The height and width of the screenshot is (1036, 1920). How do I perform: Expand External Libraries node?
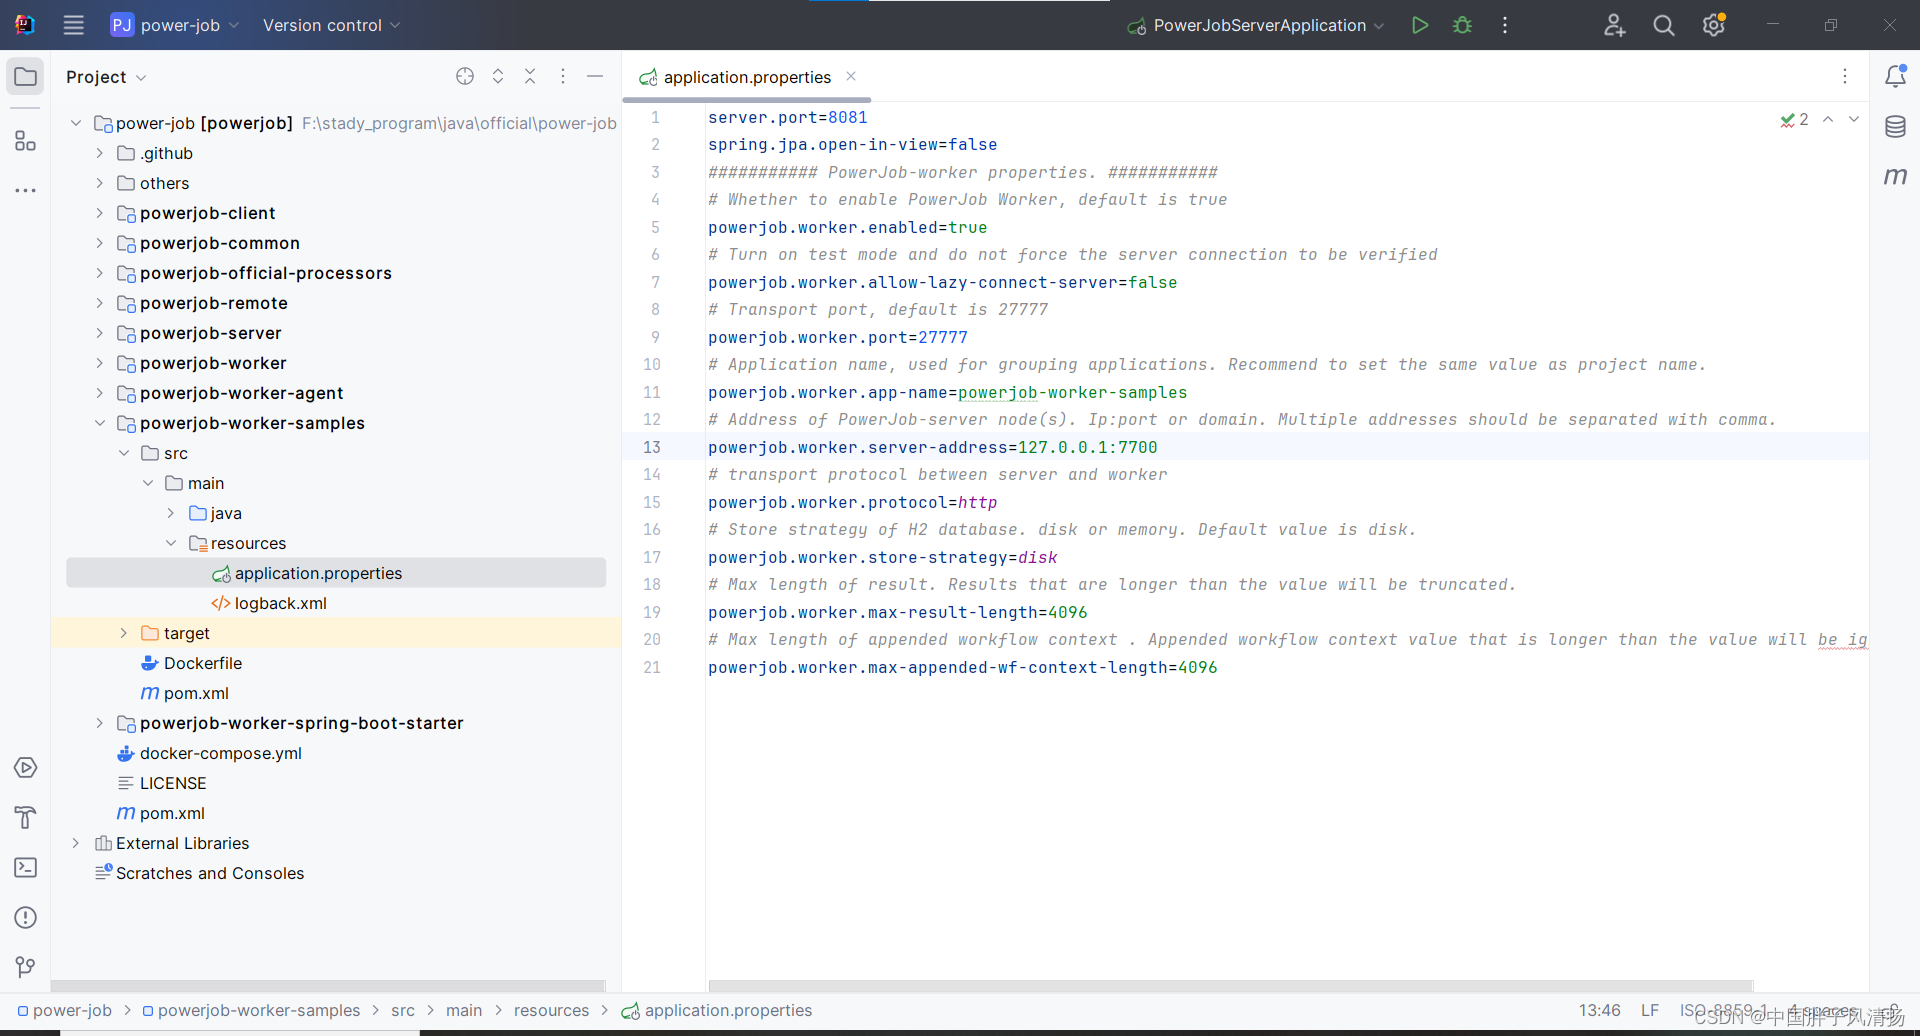[76, 843]
